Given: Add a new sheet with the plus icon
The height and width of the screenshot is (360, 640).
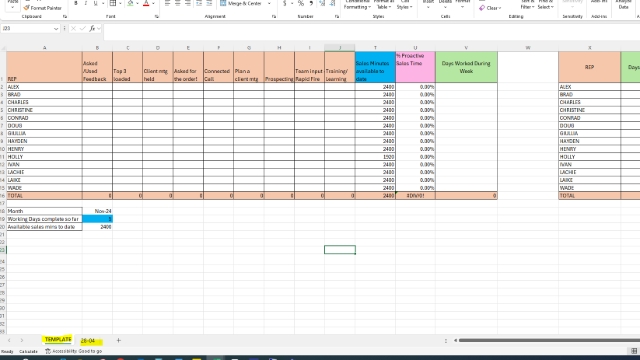Looking at the screenshot, I should [x=118, y=340].
